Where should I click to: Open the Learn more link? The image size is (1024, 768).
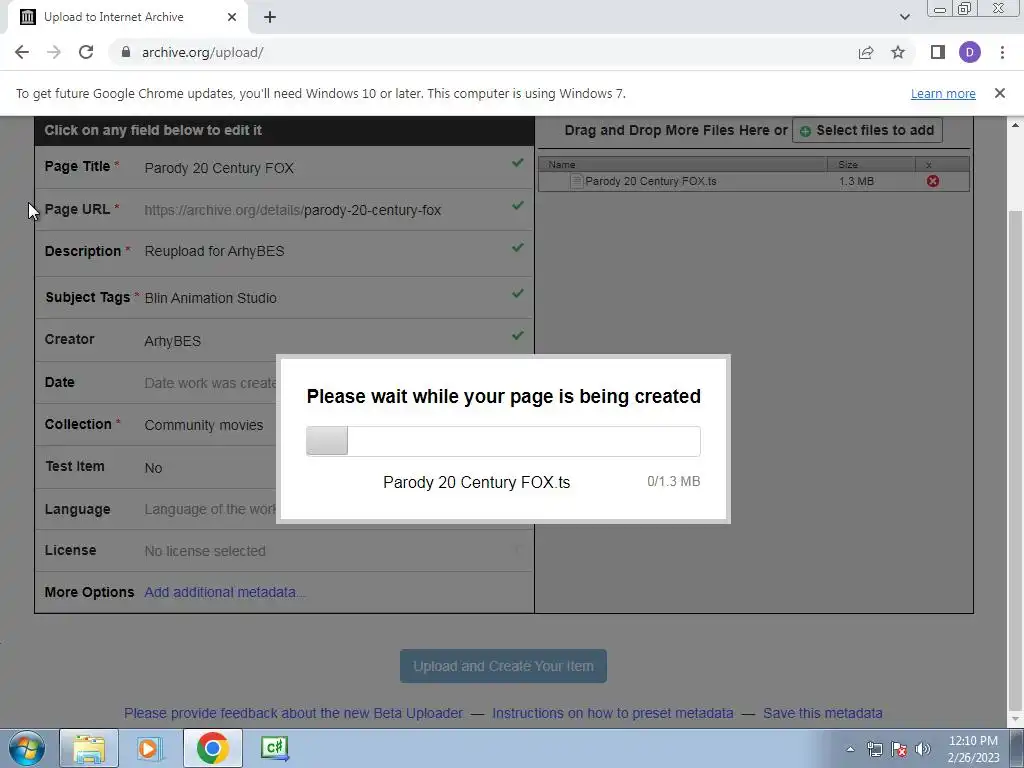pos(943,93)
